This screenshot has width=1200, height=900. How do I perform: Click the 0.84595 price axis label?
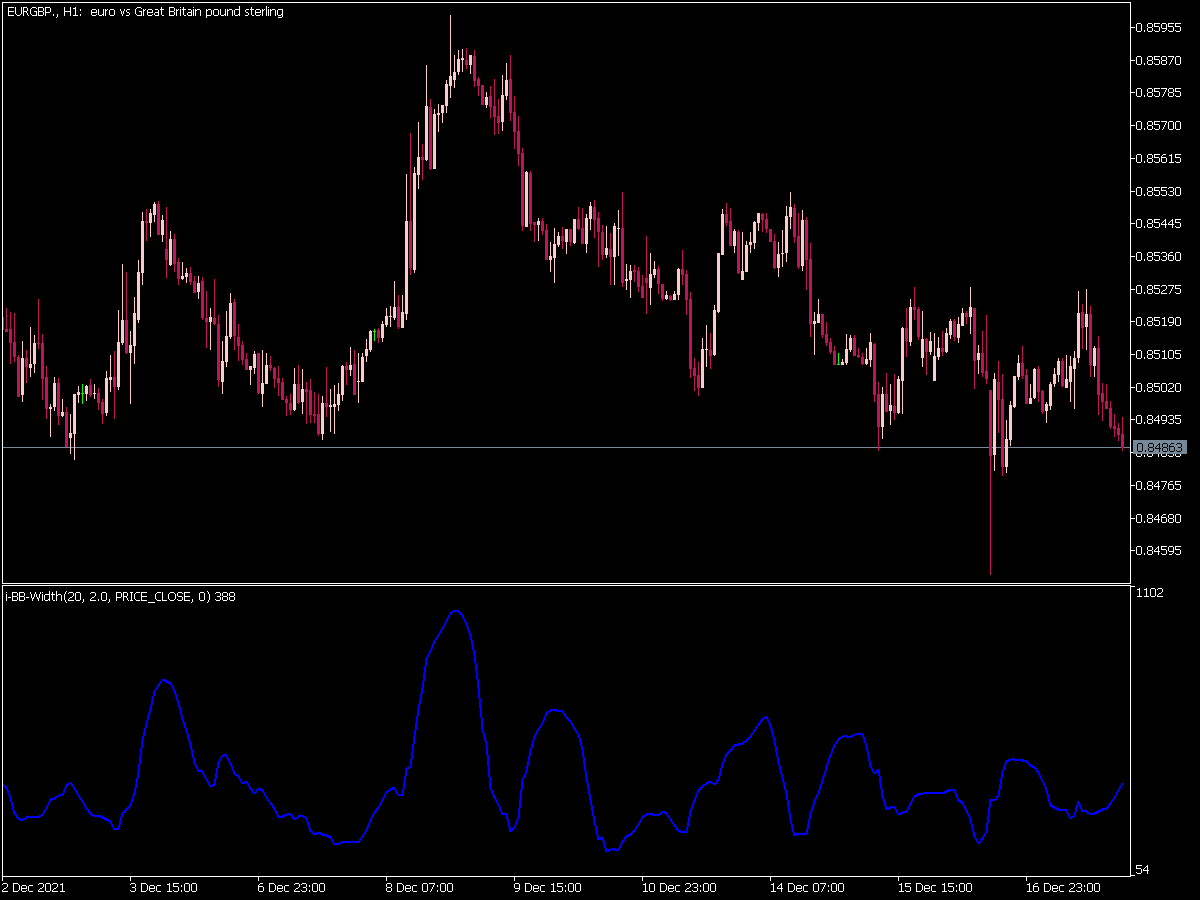click(1161, 550)
